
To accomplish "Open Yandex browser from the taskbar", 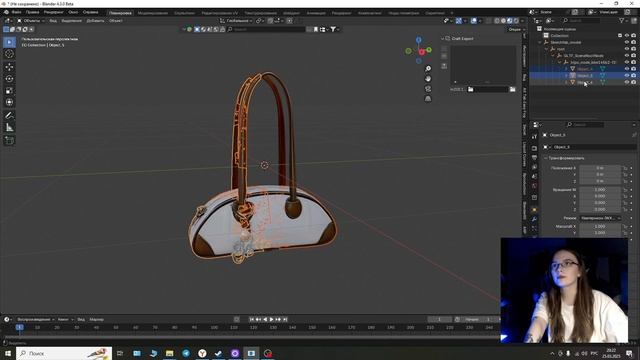I will pos(202,353).
